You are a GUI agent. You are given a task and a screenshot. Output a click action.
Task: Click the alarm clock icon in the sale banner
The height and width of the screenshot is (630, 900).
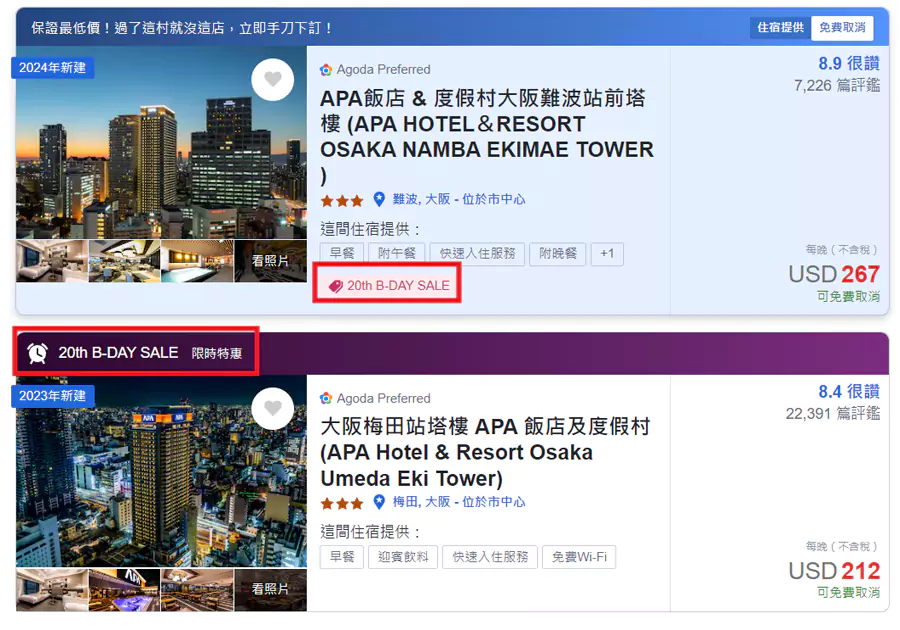coord(38,353)
